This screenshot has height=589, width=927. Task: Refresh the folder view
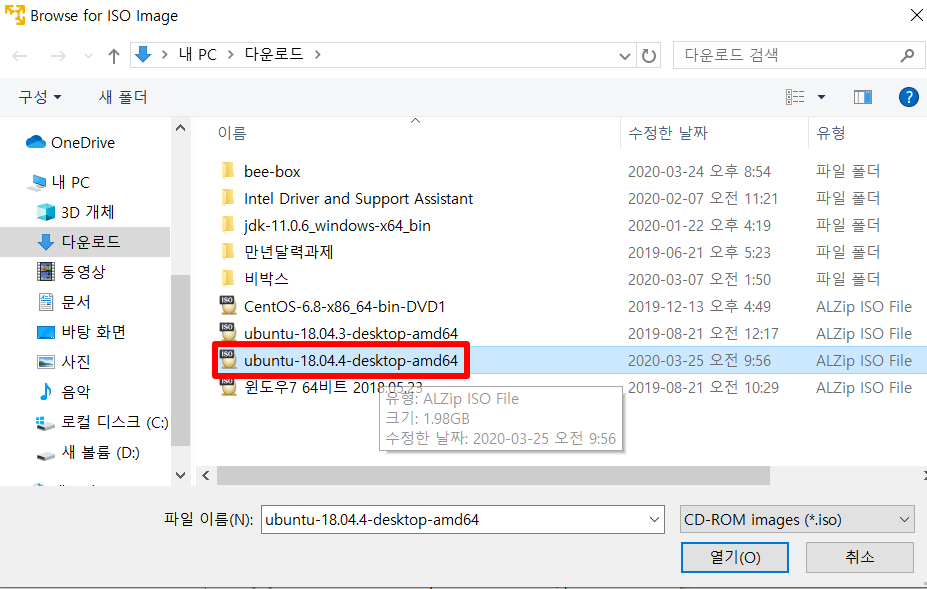click(649, 56)
